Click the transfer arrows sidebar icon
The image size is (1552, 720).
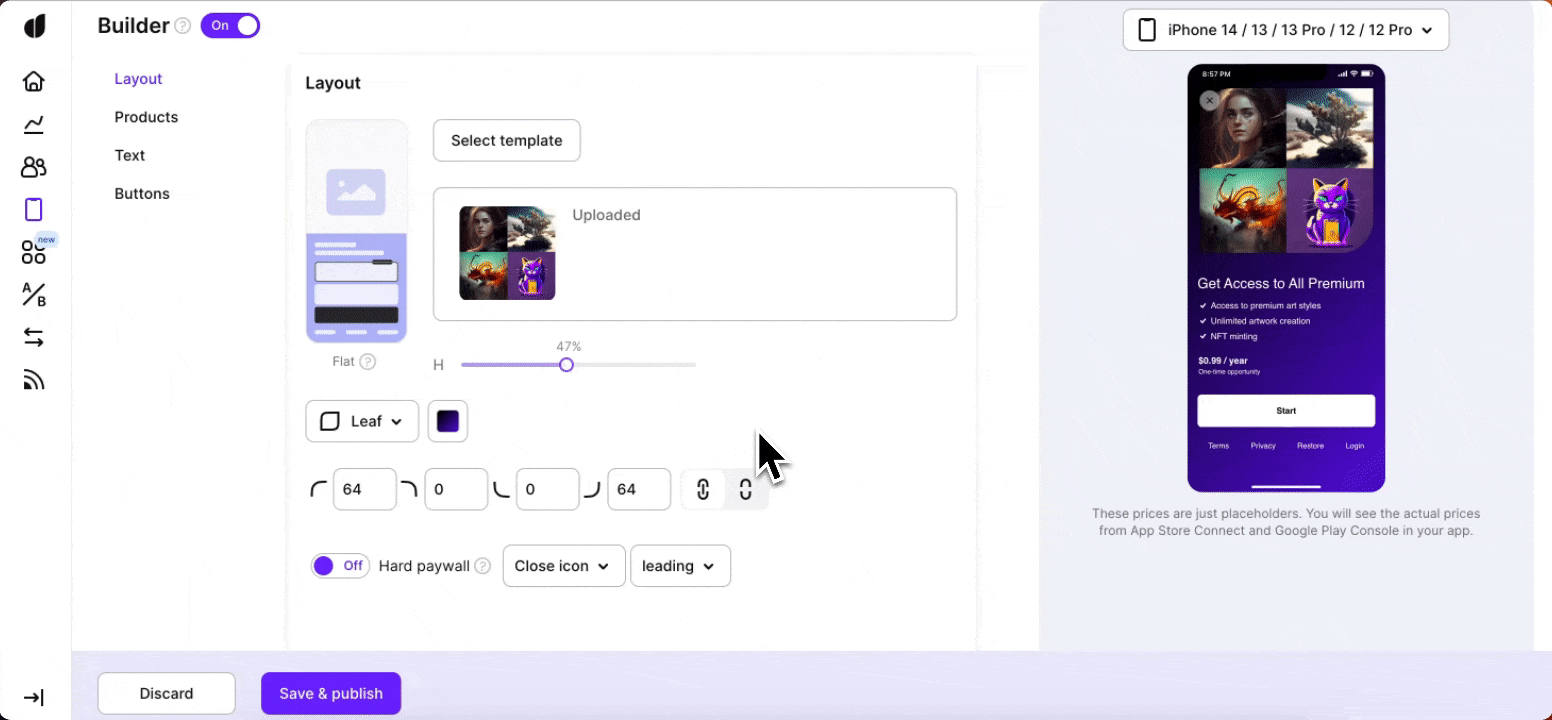point(34,338)
